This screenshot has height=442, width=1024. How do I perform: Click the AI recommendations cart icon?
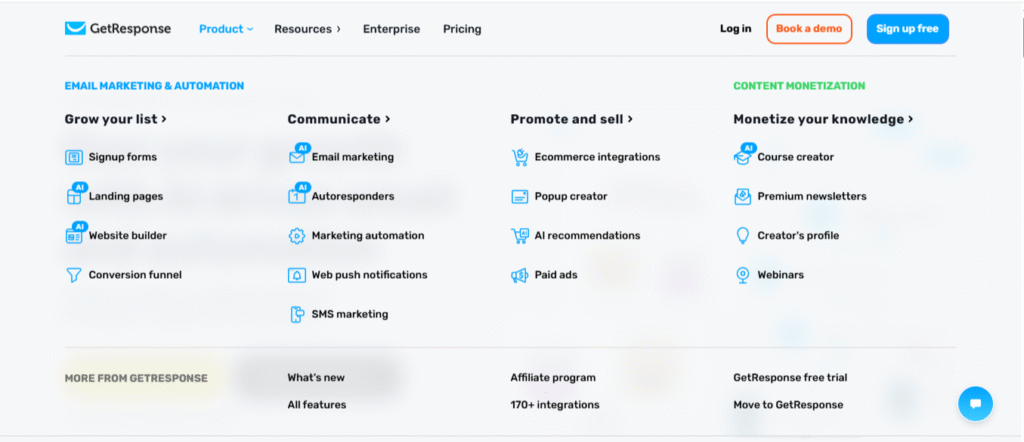pyautogui.click(x=519, y=236)
